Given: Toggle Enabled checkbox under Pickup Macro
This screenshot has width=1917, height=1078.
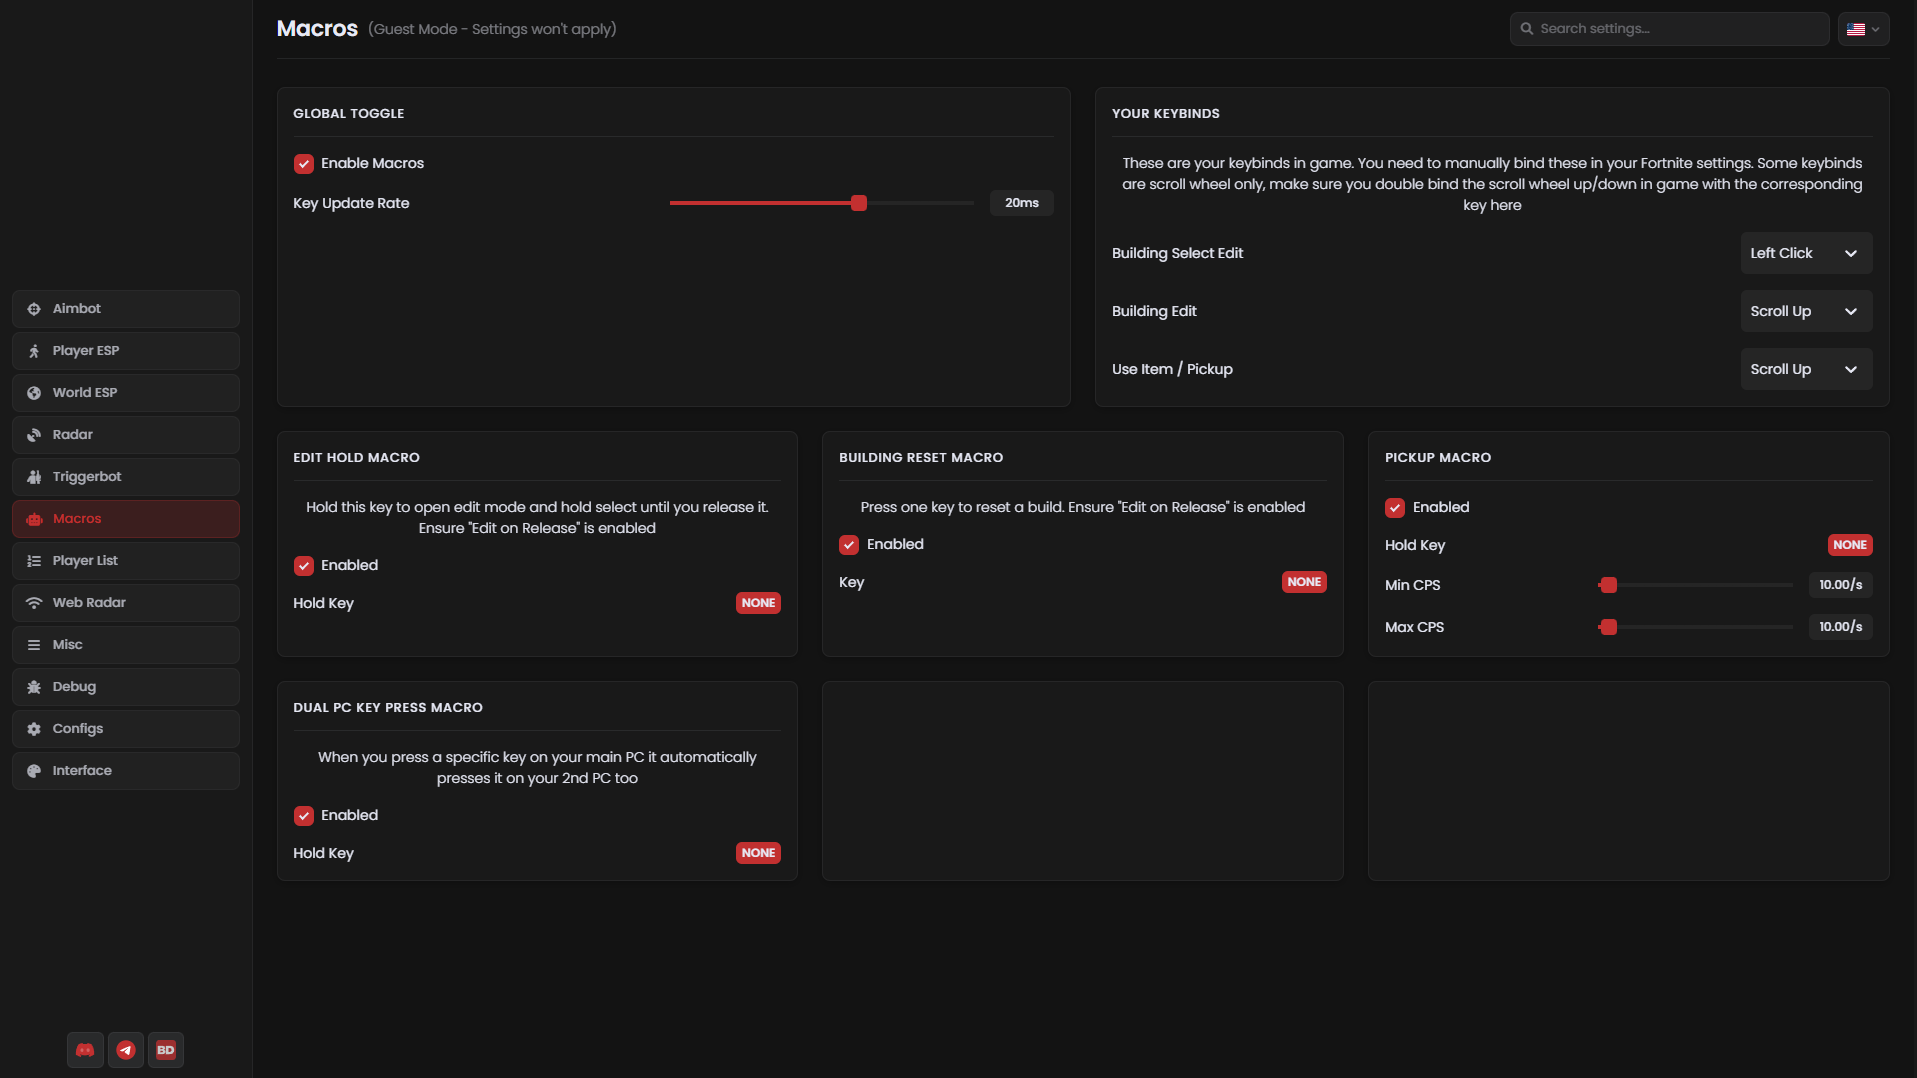Looking at the screenshot, I should [x=1395, y=508].
